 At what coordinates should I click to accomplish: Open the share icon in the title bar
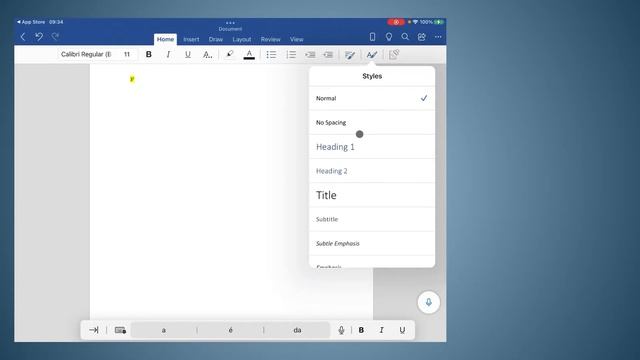point(422,37)
